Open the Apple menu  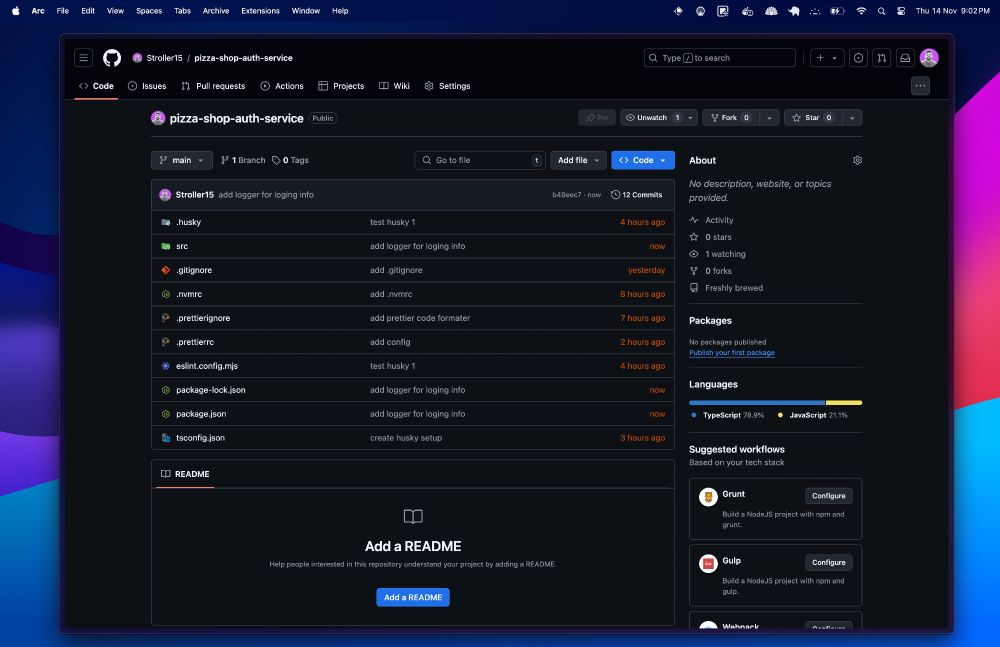click(15, 11)
